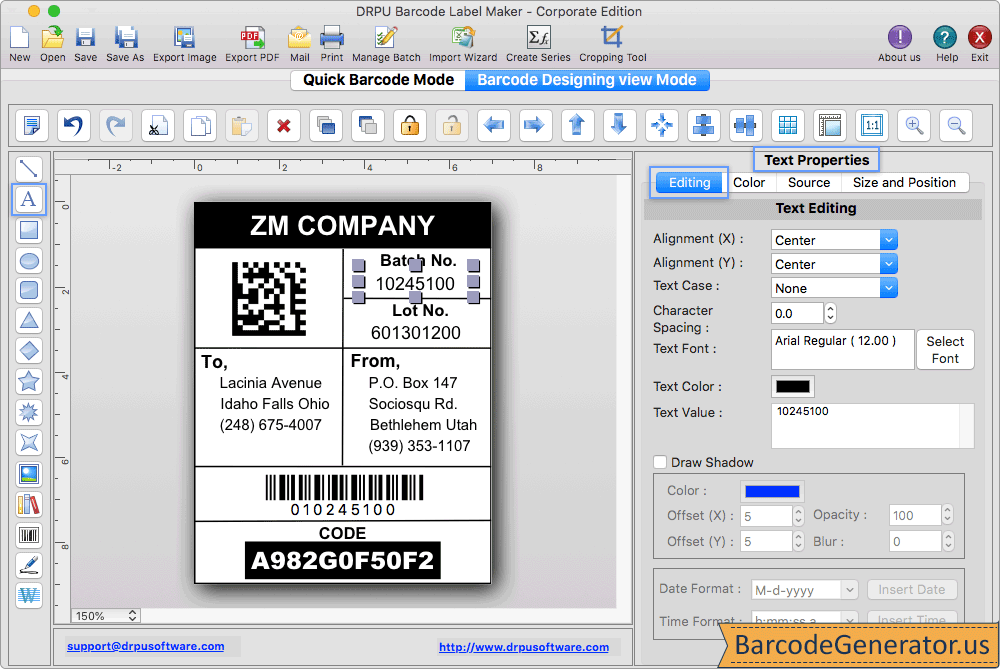
Task: Click the Lock padlock icon
Action: coord(409,125)
